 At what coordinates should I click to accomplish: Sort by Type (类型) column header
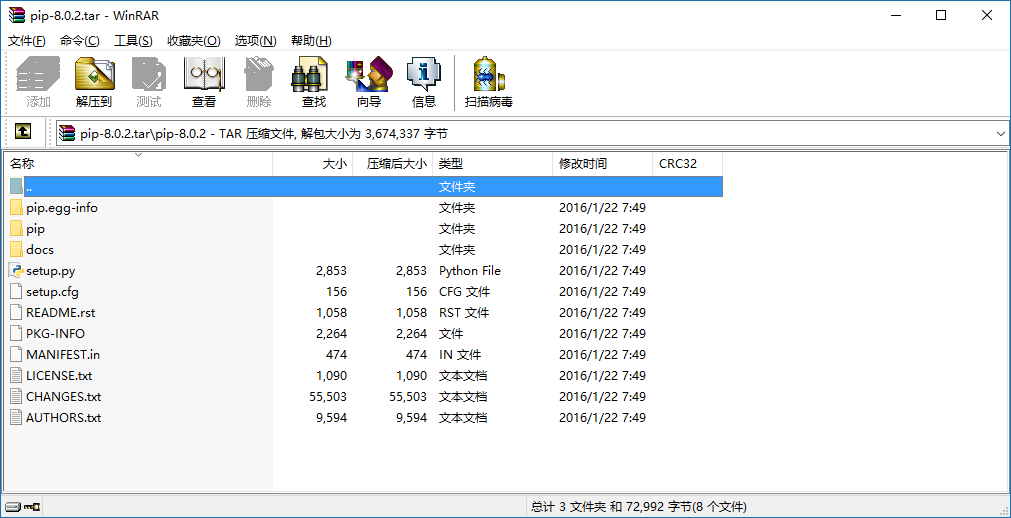coord(493,164)
